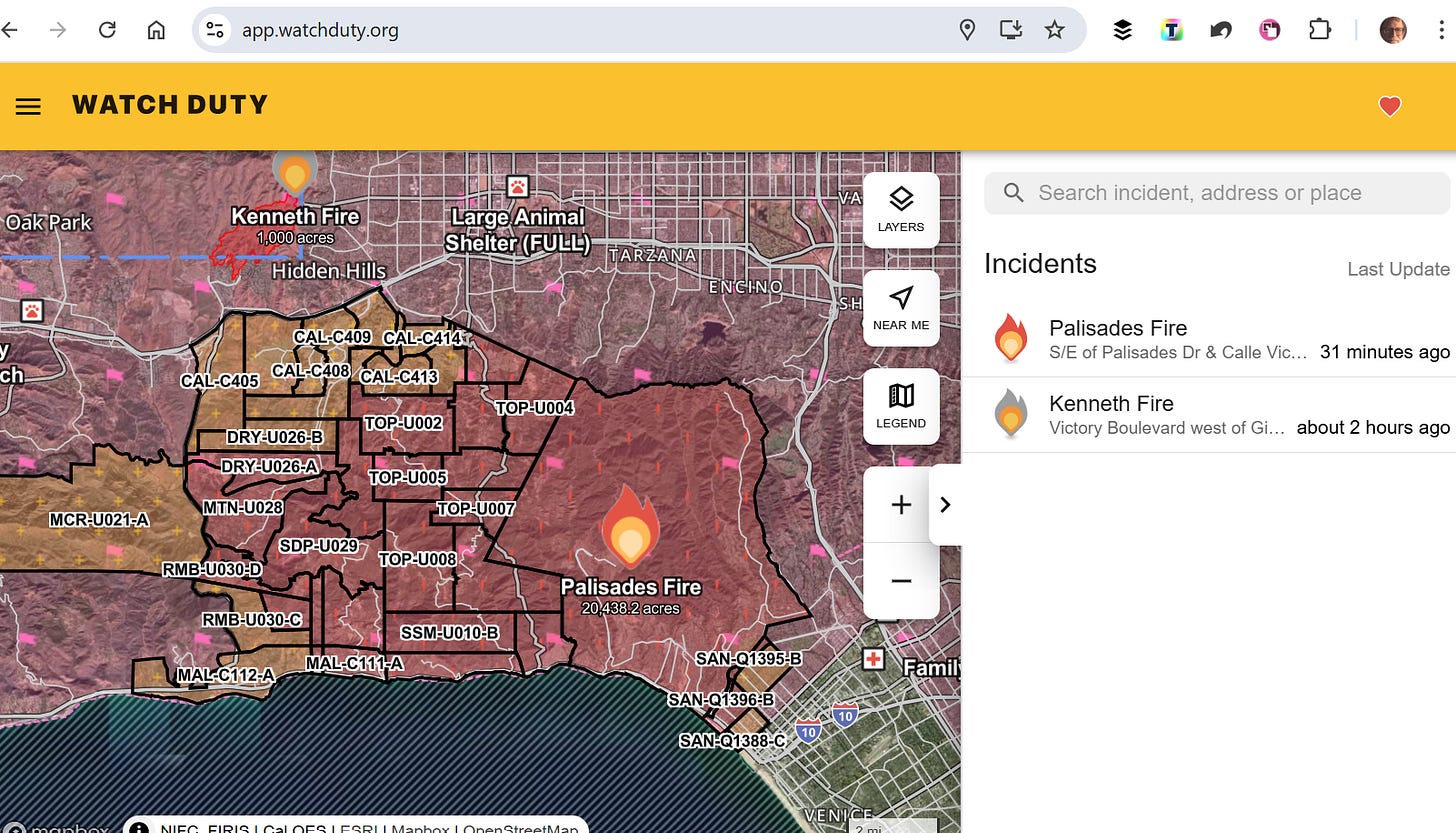Open the Layers map control
The height and width of the screenshot is (833, 1456).
coord(901,210)
